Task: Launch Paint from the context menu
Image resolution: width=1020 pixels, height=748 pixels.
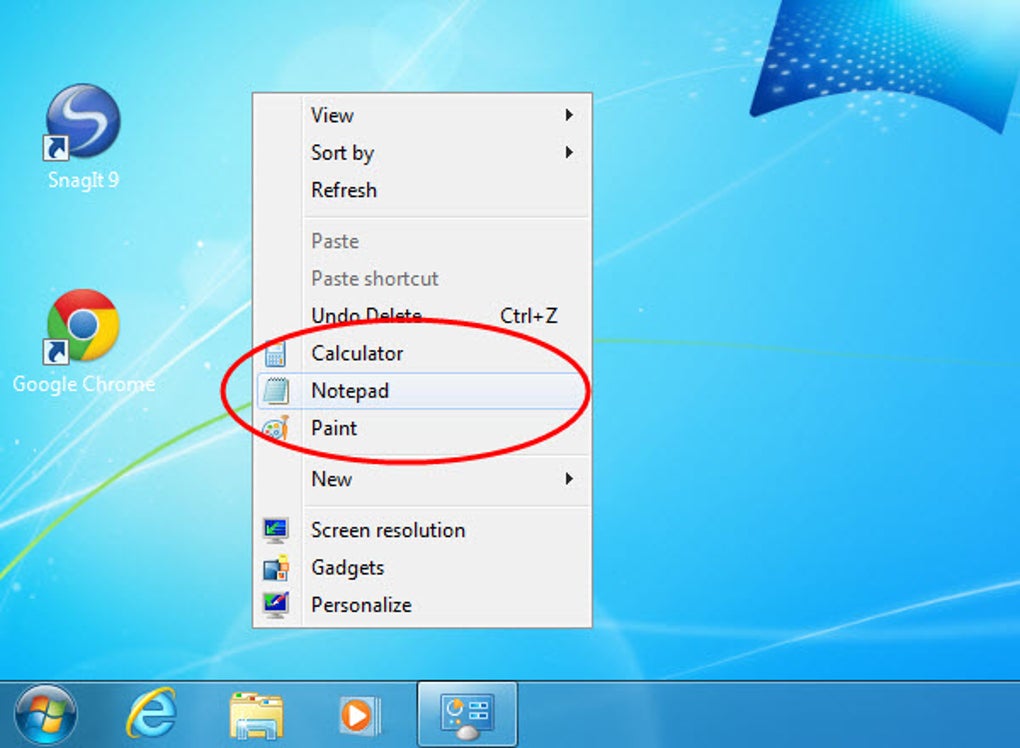Action: [422, 429]
